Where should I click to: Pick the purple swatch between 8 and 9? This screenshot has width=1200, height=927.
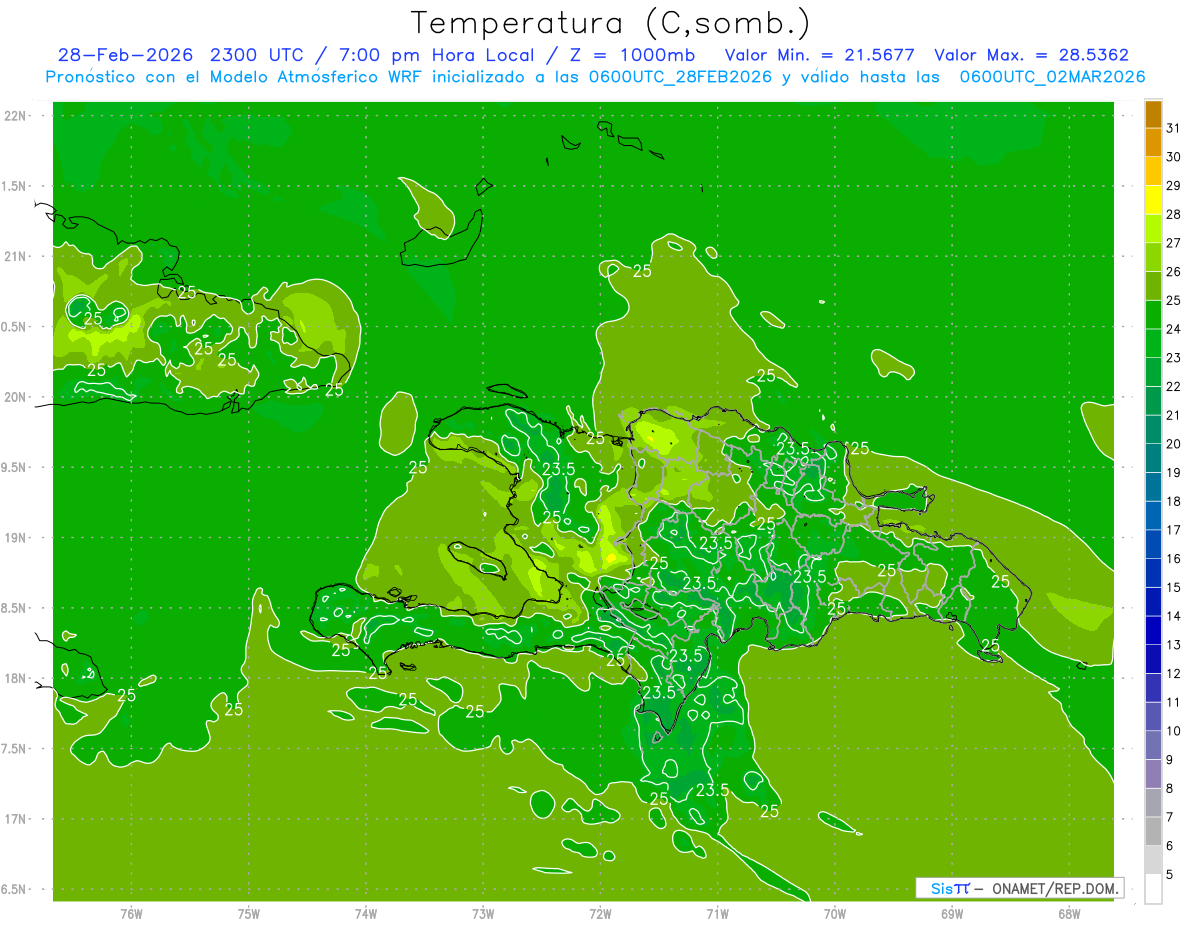coord(1153,774)
